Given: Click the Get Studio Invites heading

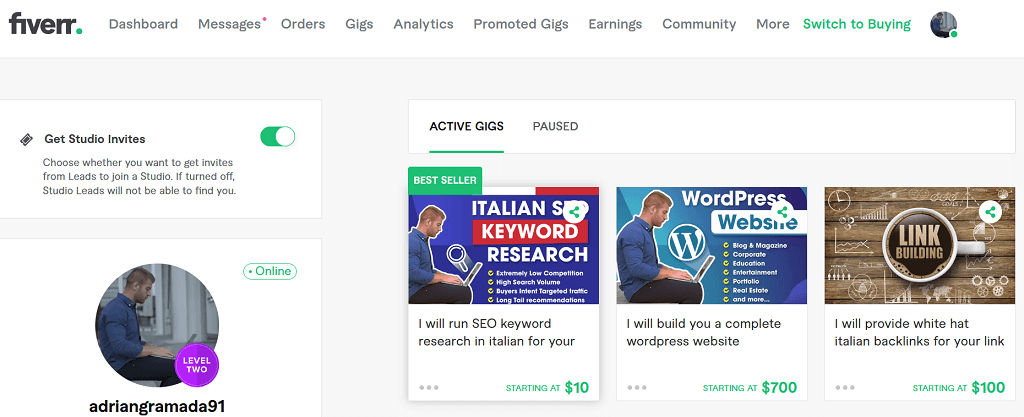Looking at the screenshot, I should tap(95, 139).
